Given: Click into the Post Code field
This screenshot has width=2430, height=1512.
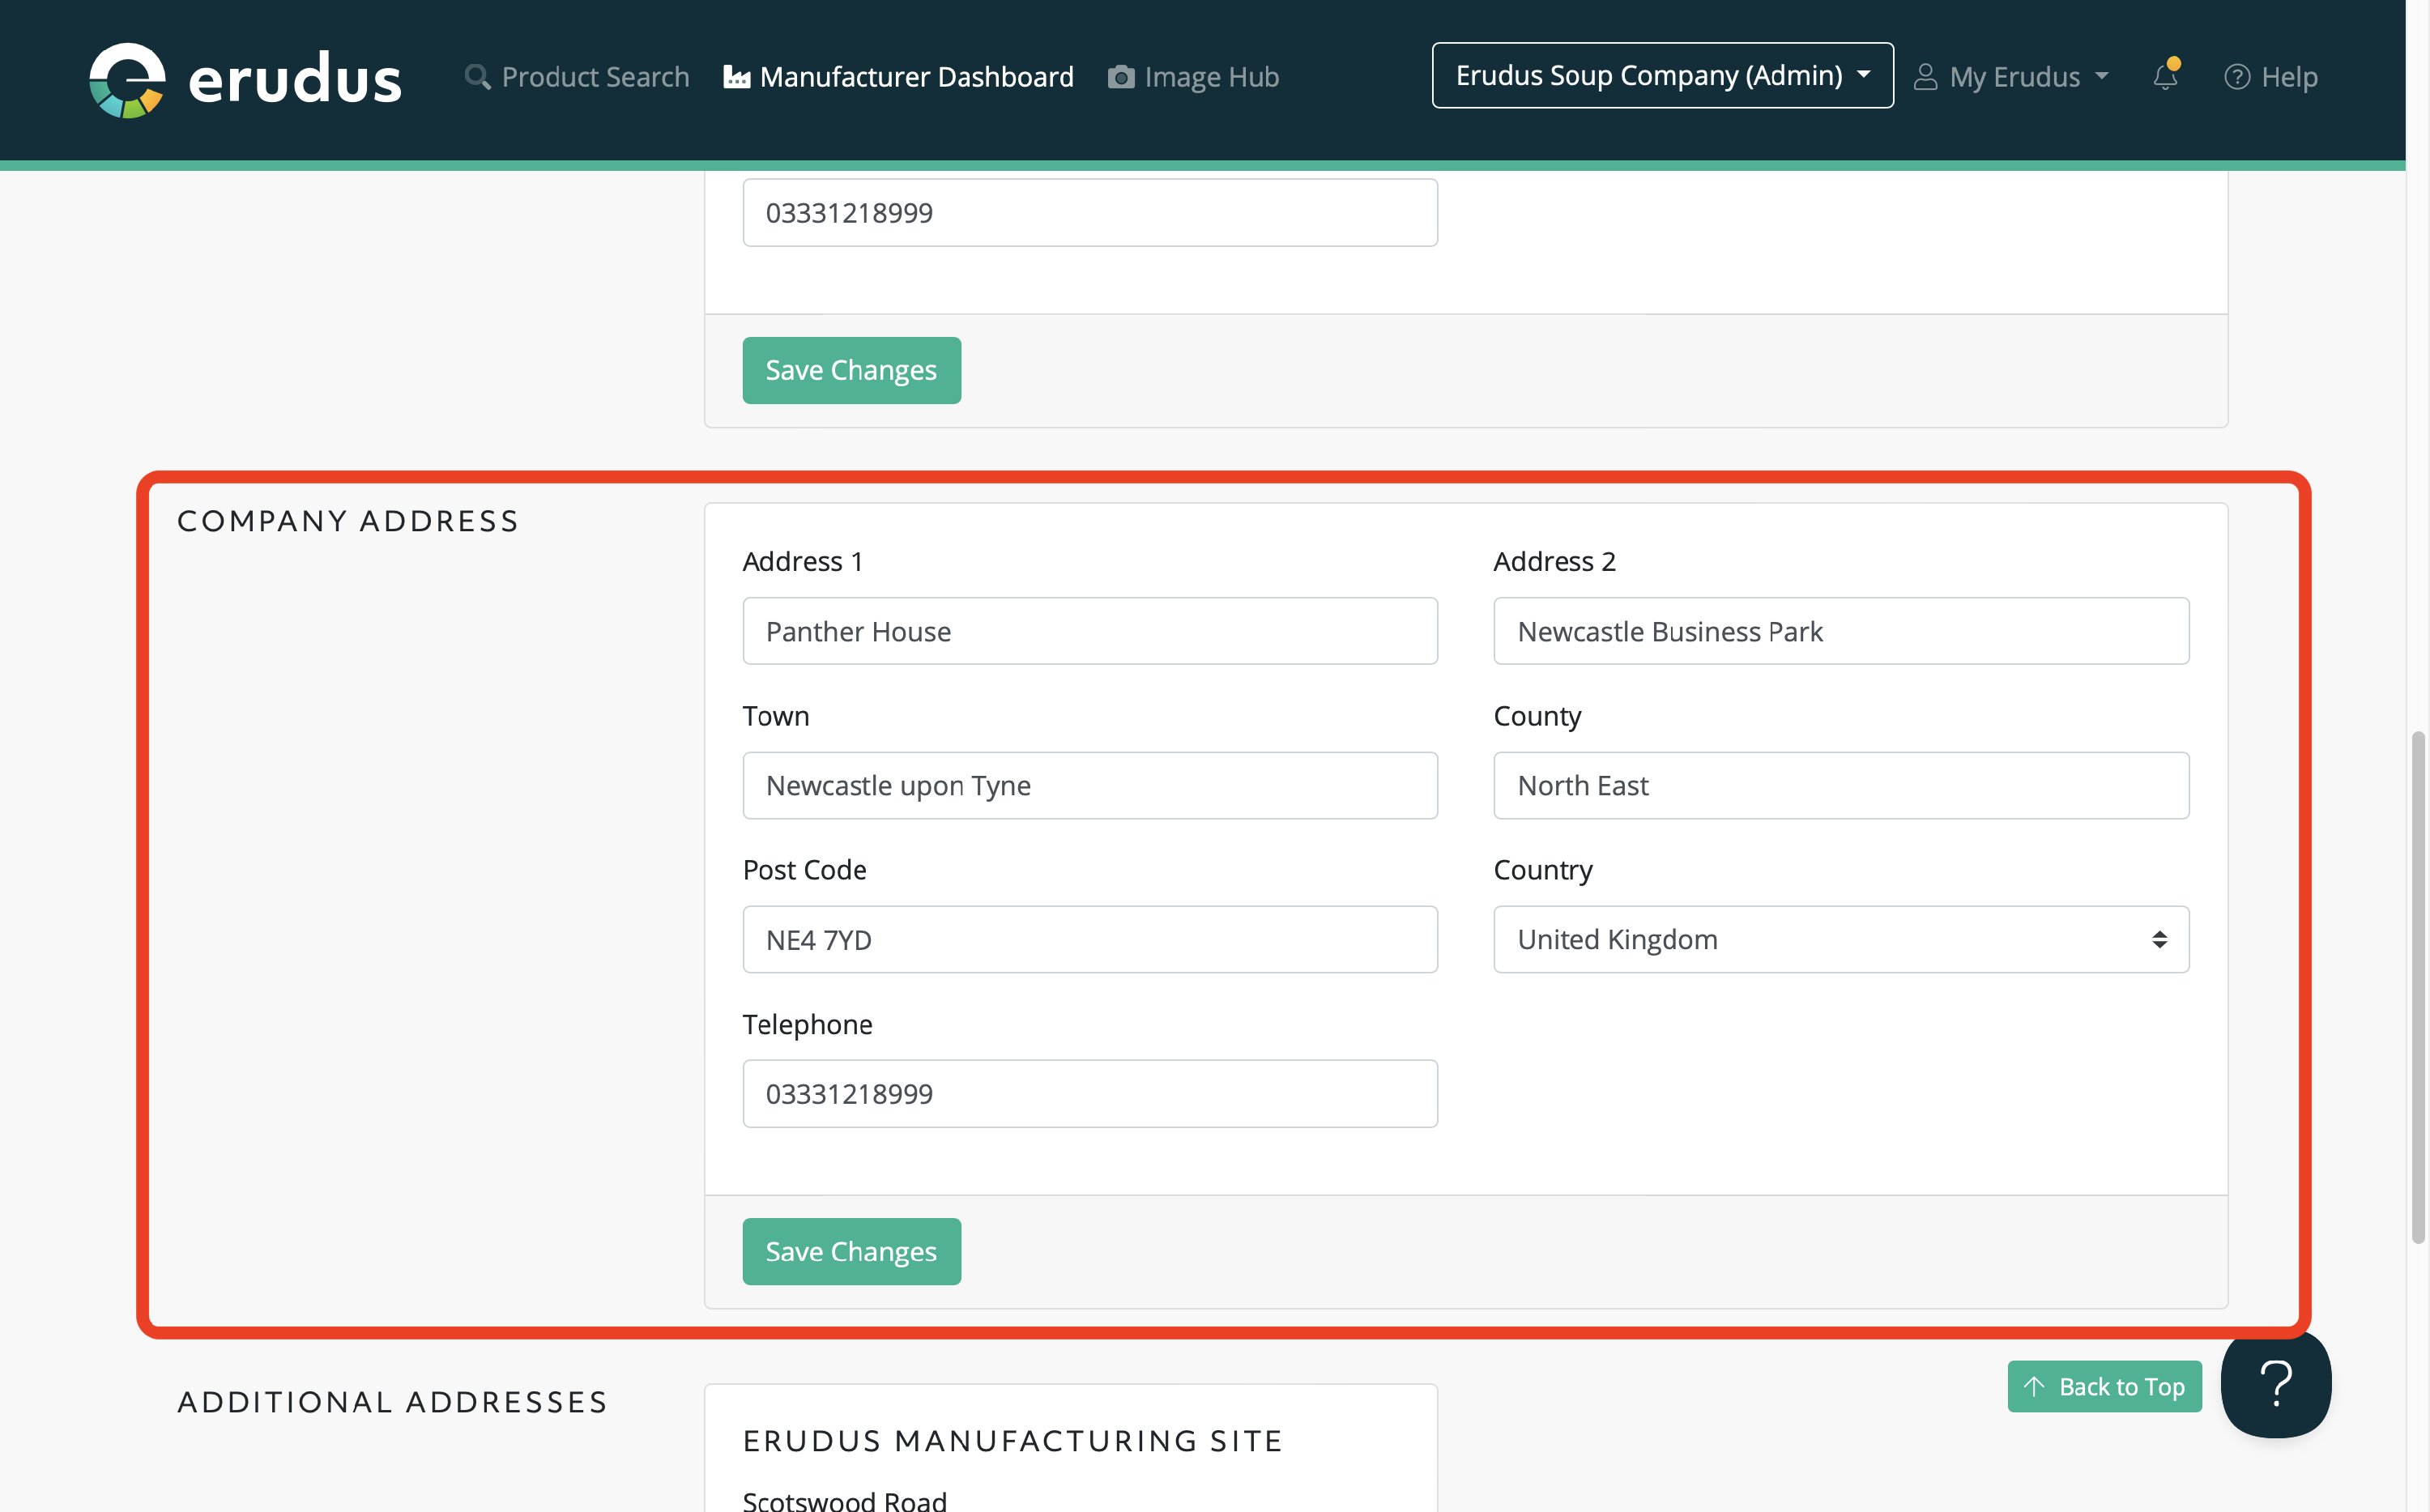Looking at the screenshot, I should click(1089, 939).
